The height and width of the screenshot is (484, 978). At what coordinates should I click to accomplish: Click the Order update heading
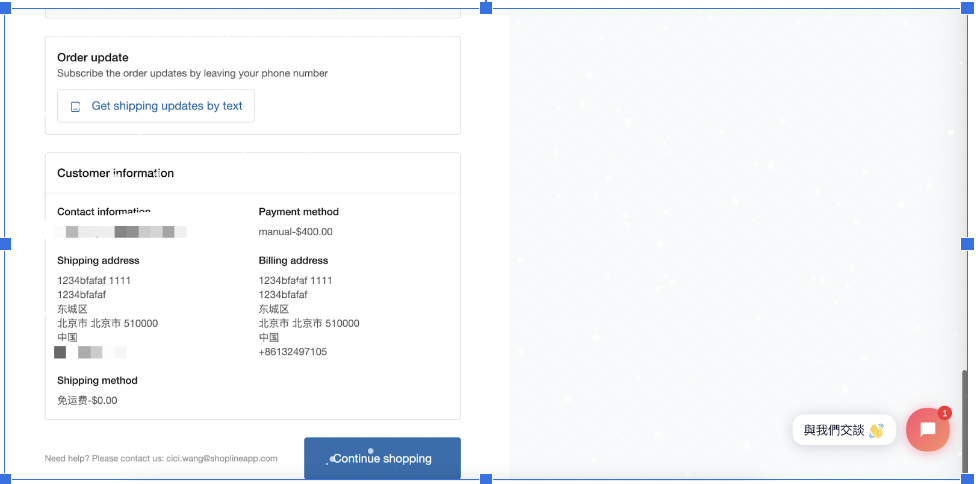click(x=93, y=58)
